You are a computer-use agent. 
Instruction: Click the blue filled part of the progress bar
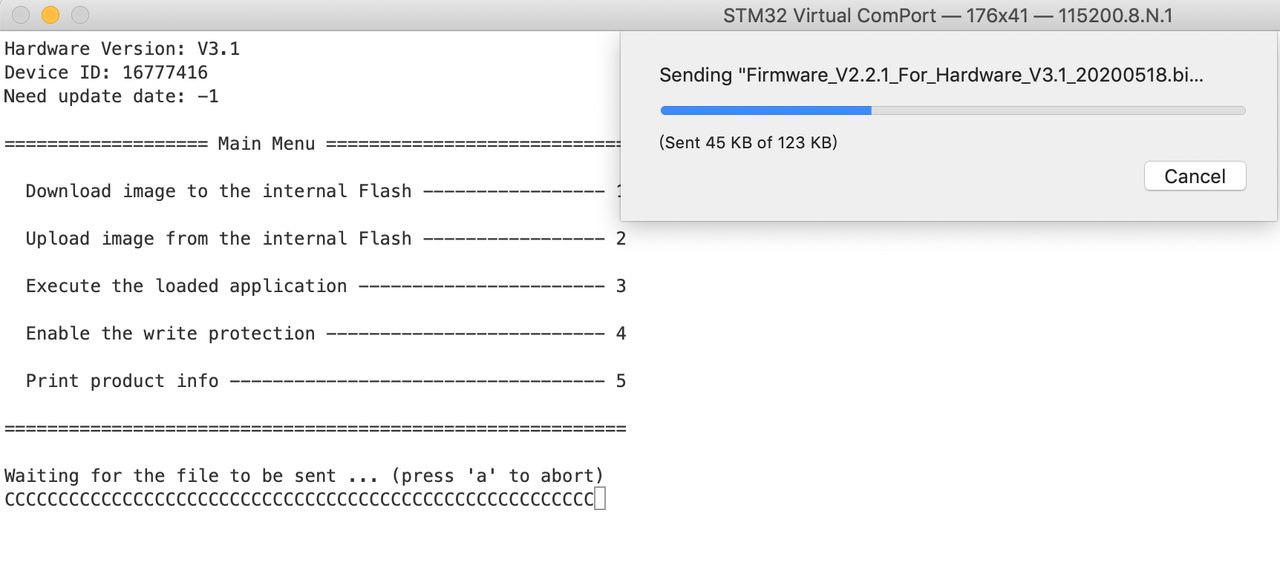pyautogui.click(x=765, y=110)
